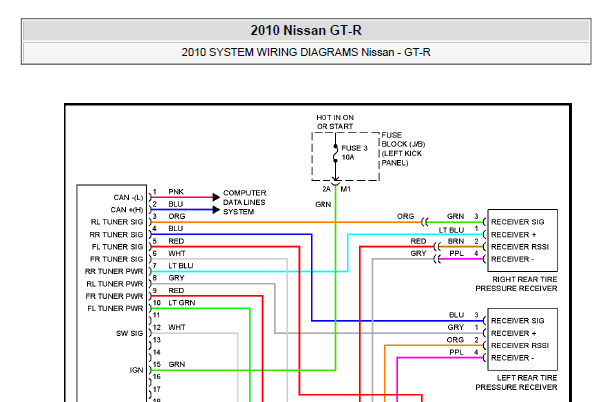Click the 'FR TUNER SIG' label
This screenshot has width=605, height=402.
(117, 259)
